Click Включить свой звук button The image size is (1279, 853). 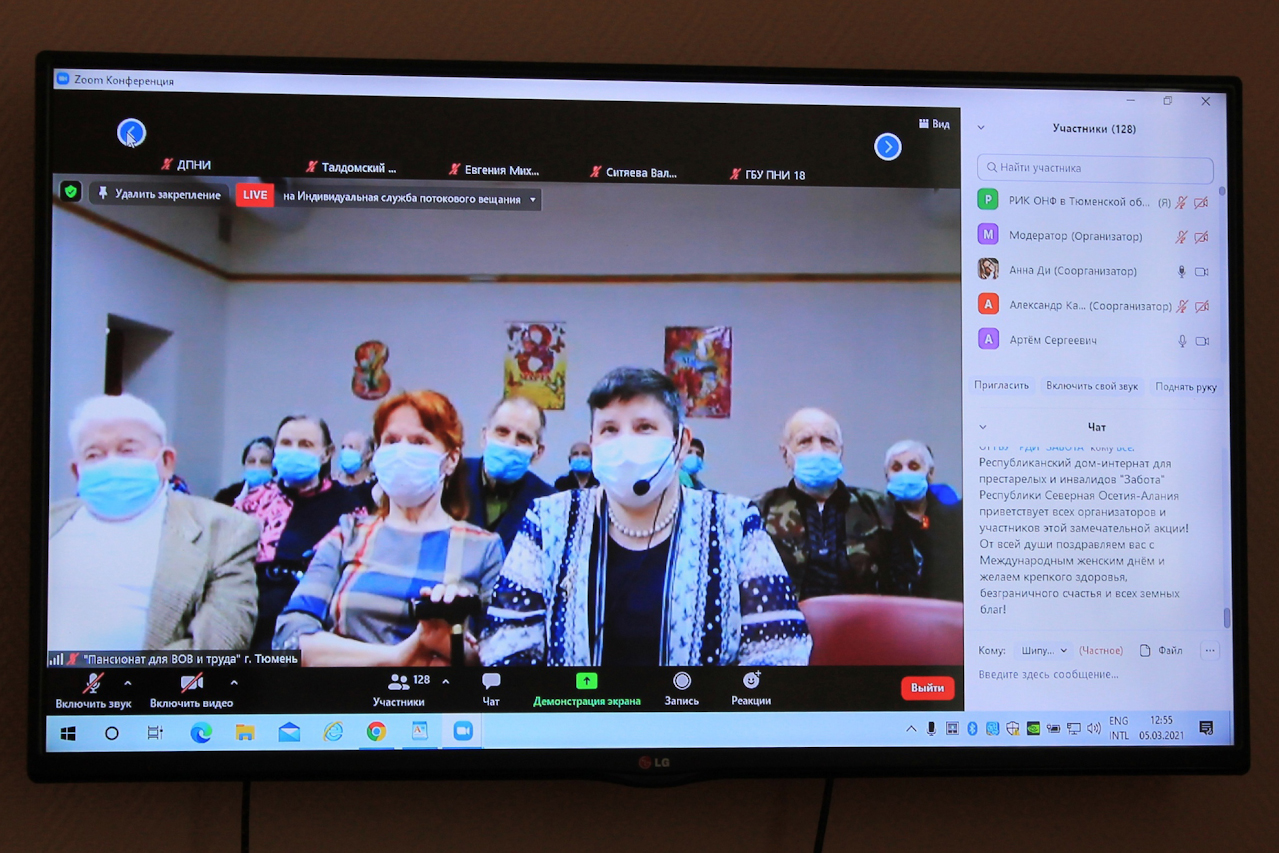coord(1092,386)
